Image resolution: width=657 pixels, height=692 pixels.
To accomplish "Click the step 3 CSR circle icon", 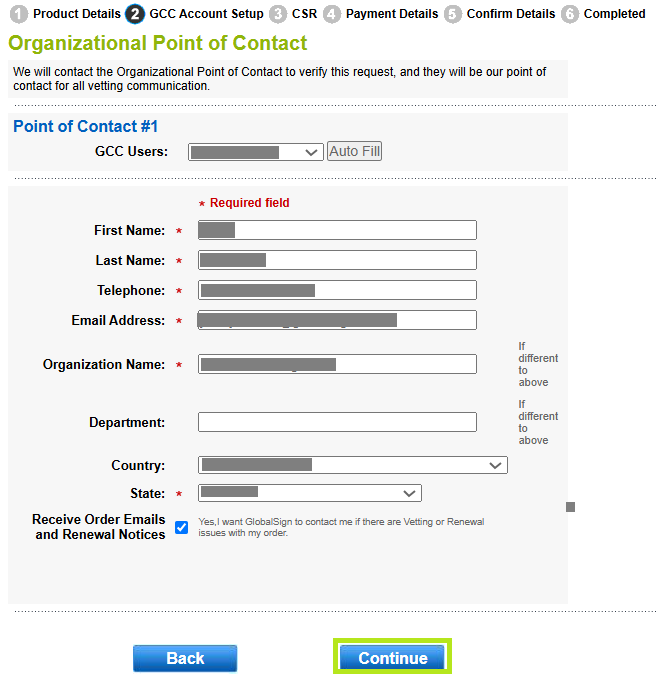I will [278, 14].
